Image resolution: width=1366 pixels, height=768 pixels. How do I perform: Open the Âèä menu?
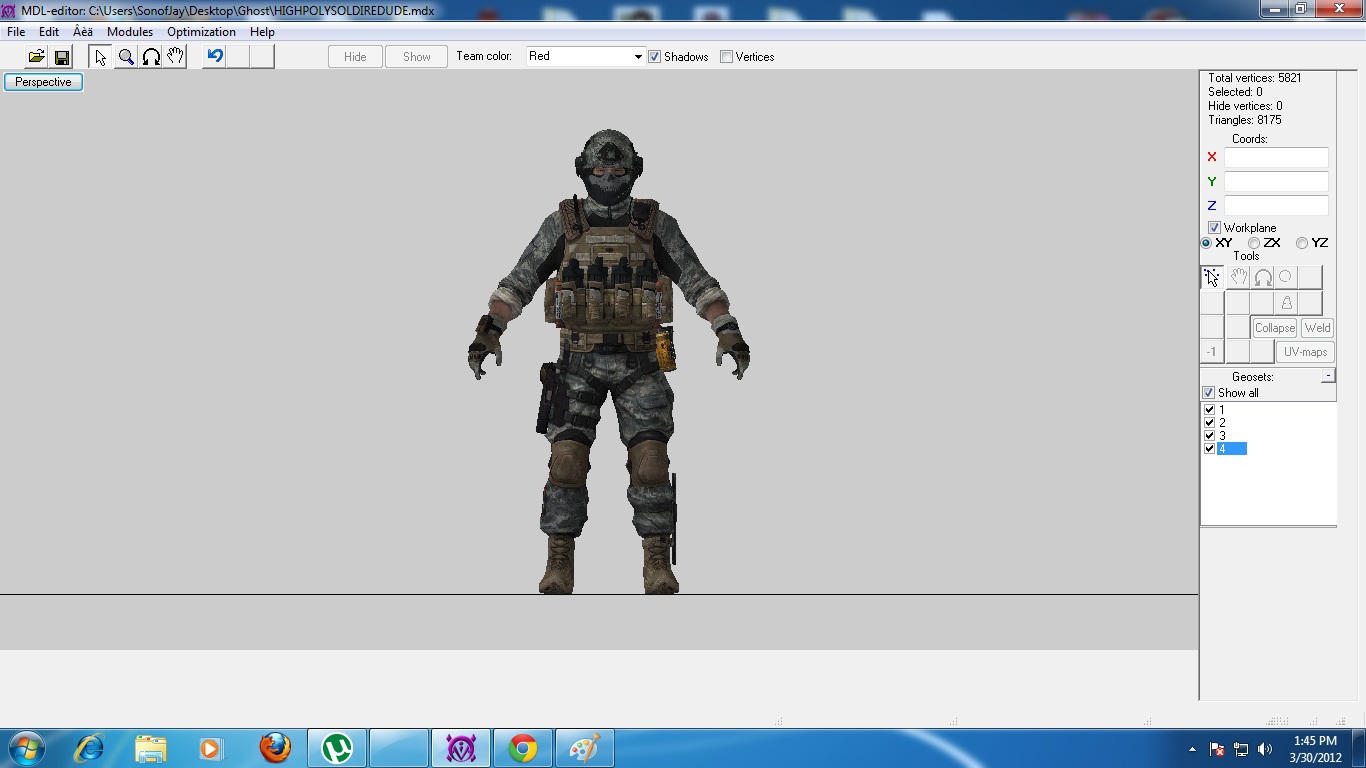coord(83,32)
